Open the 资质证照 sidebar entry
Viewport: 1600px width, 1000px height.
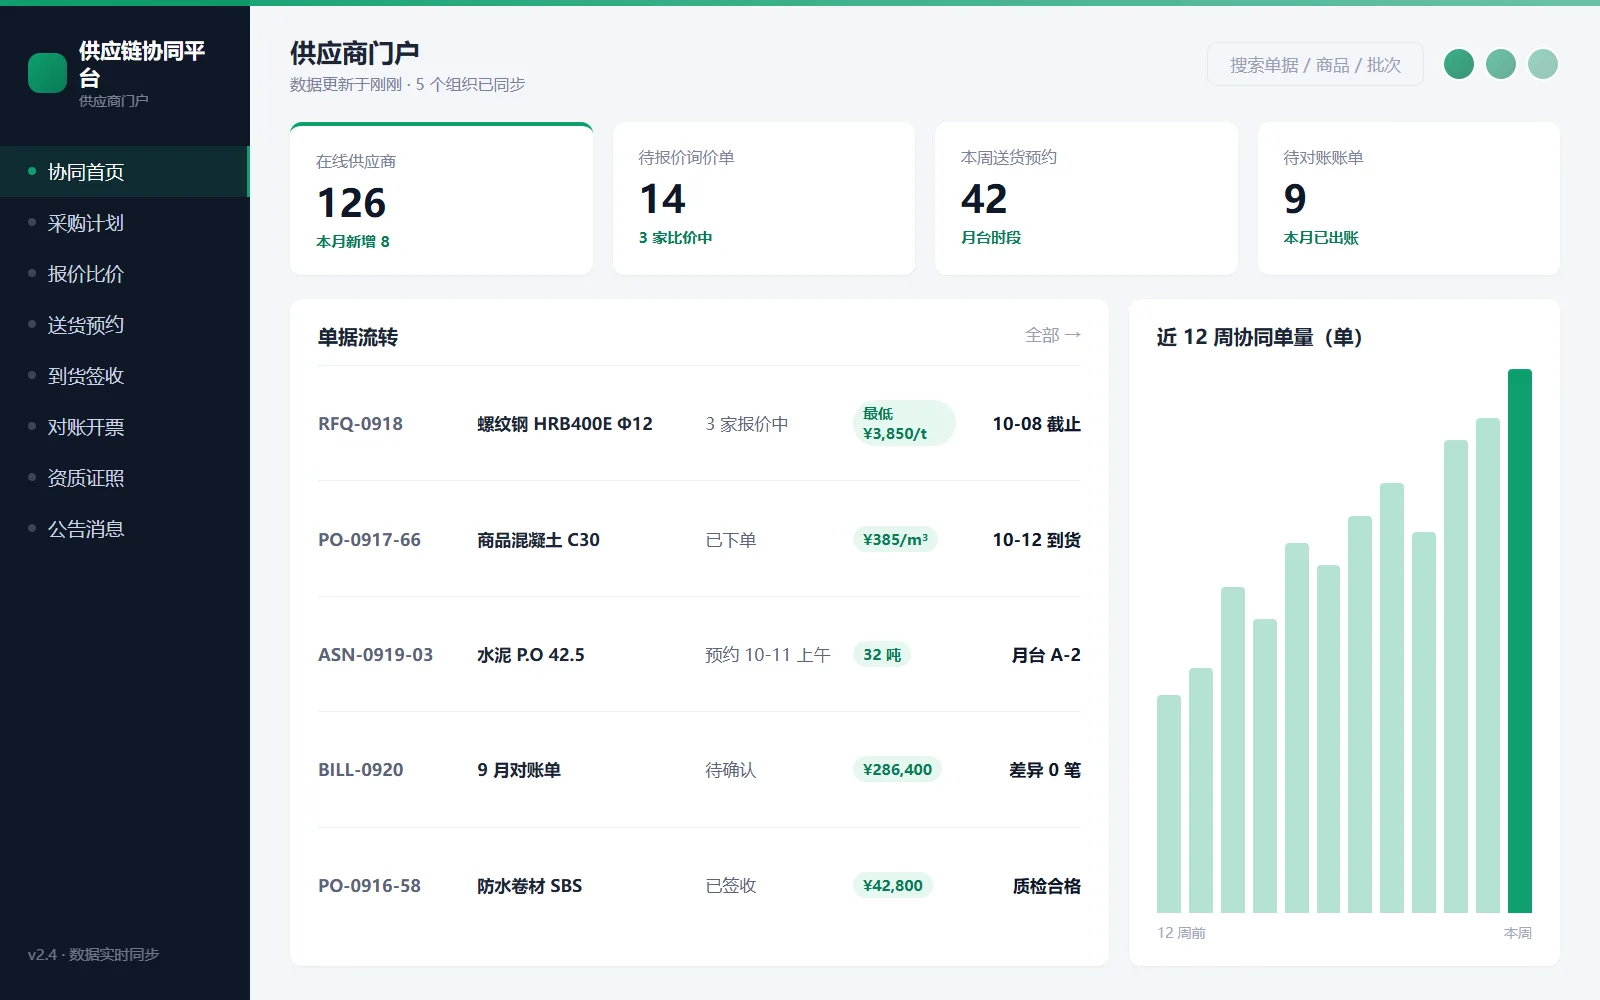point(125,478)
